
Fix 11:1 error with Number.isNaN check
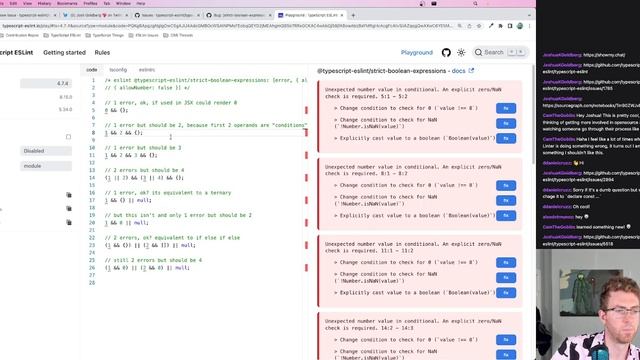point(506,278)
